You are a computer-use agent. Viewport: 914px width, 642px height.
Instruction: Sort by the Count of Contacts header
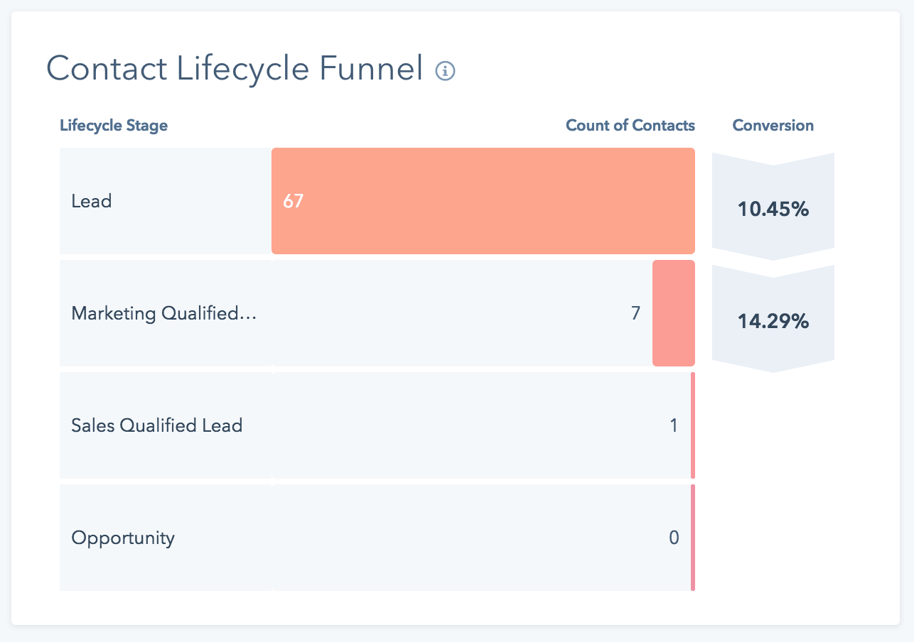(x=630, y=126)
